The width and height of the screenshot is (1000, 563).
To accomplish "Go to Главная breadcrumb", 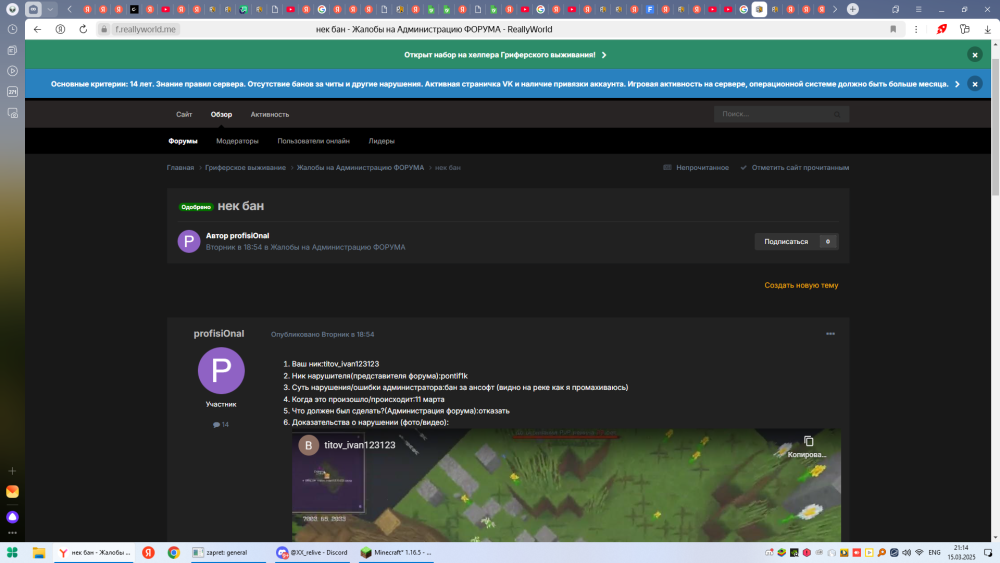I will pos(180,168).
